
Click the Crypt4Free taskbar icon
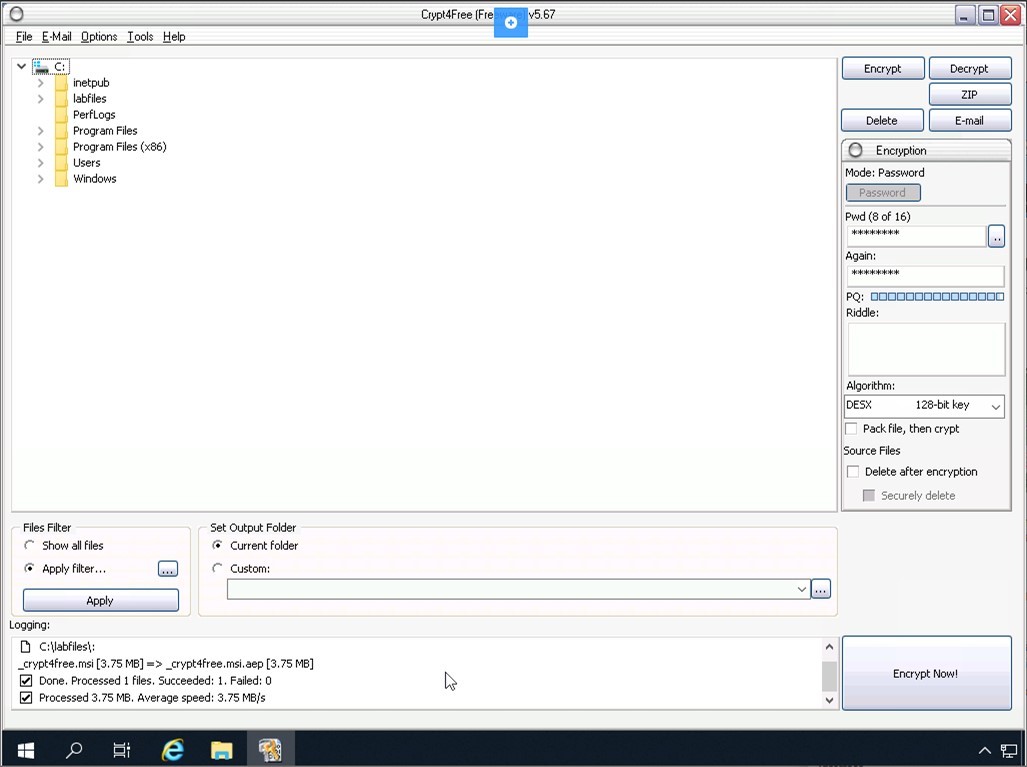(x=269, y=750)
